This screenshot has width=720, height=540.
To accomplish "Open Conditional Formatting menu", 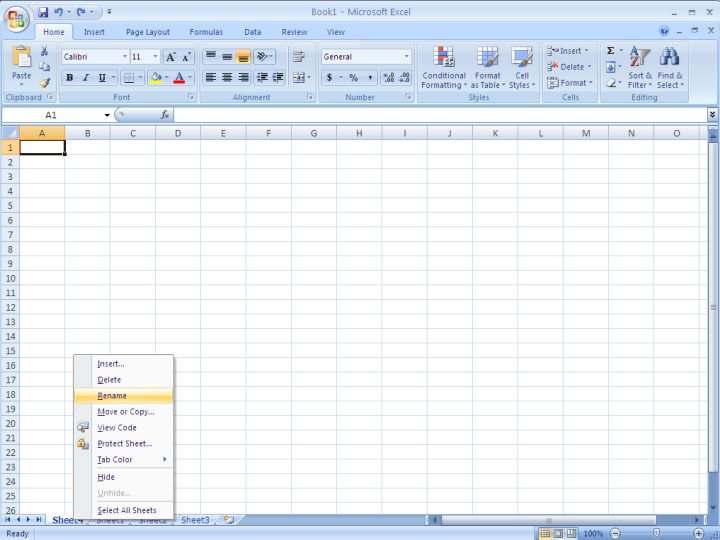I will pyautogui.click(x=444, y=67).
